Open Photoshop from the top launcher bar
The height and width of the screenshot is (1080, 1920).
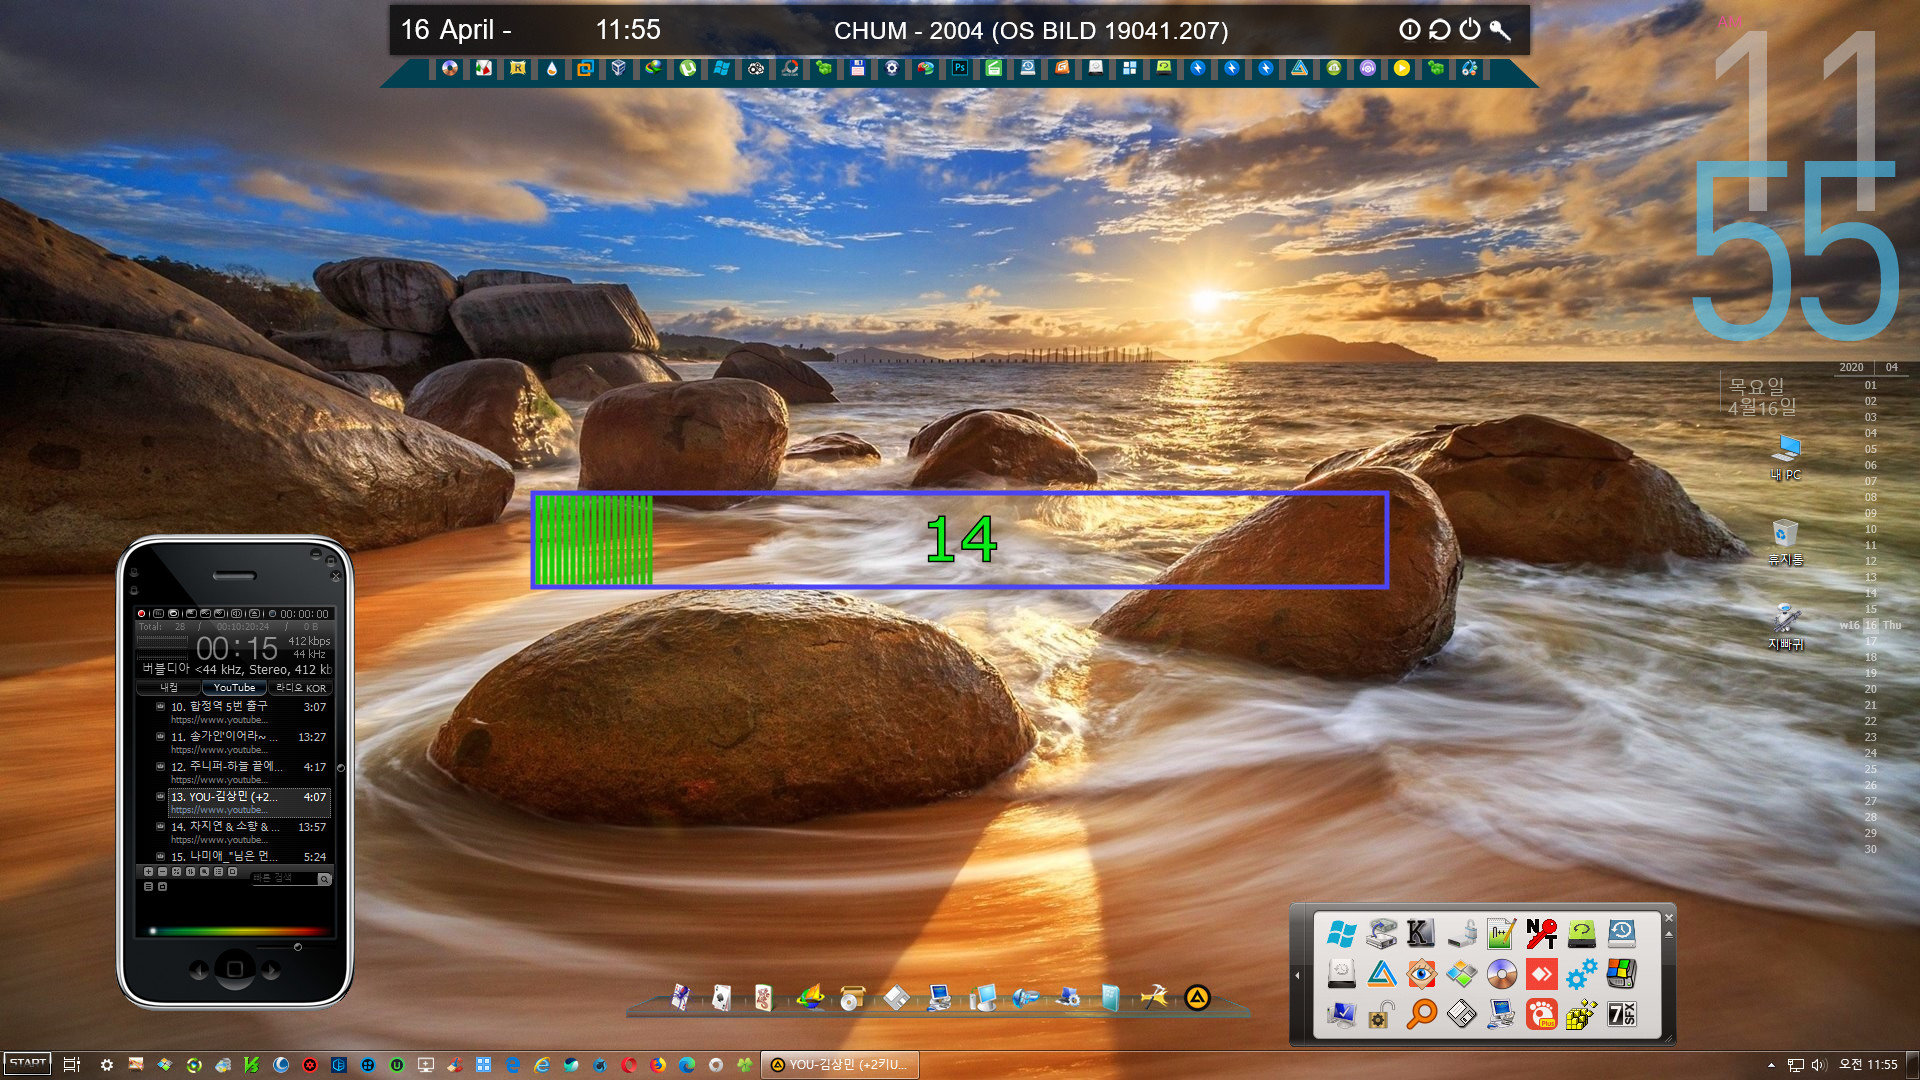[x=960, y=68]
